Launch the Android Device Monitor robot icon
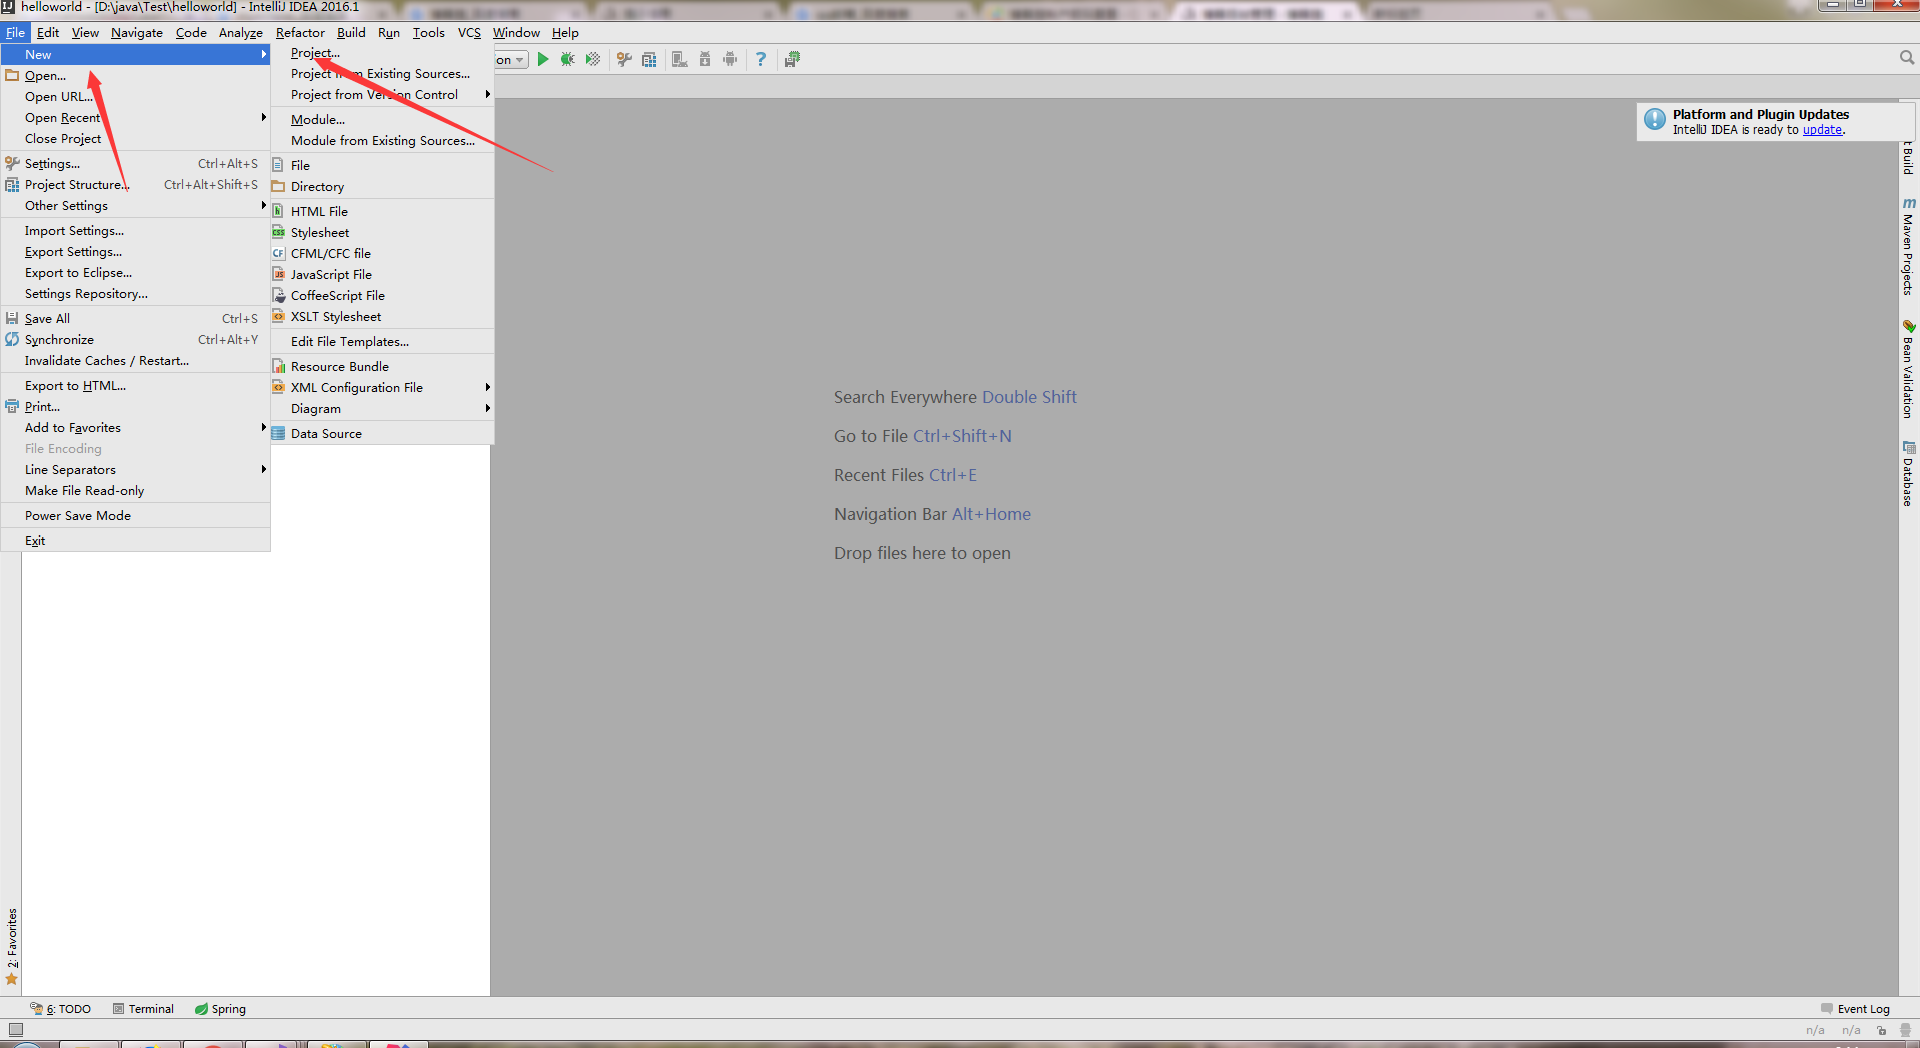The height and width of the screenshot is (1048, 1920). pos(730,59)
